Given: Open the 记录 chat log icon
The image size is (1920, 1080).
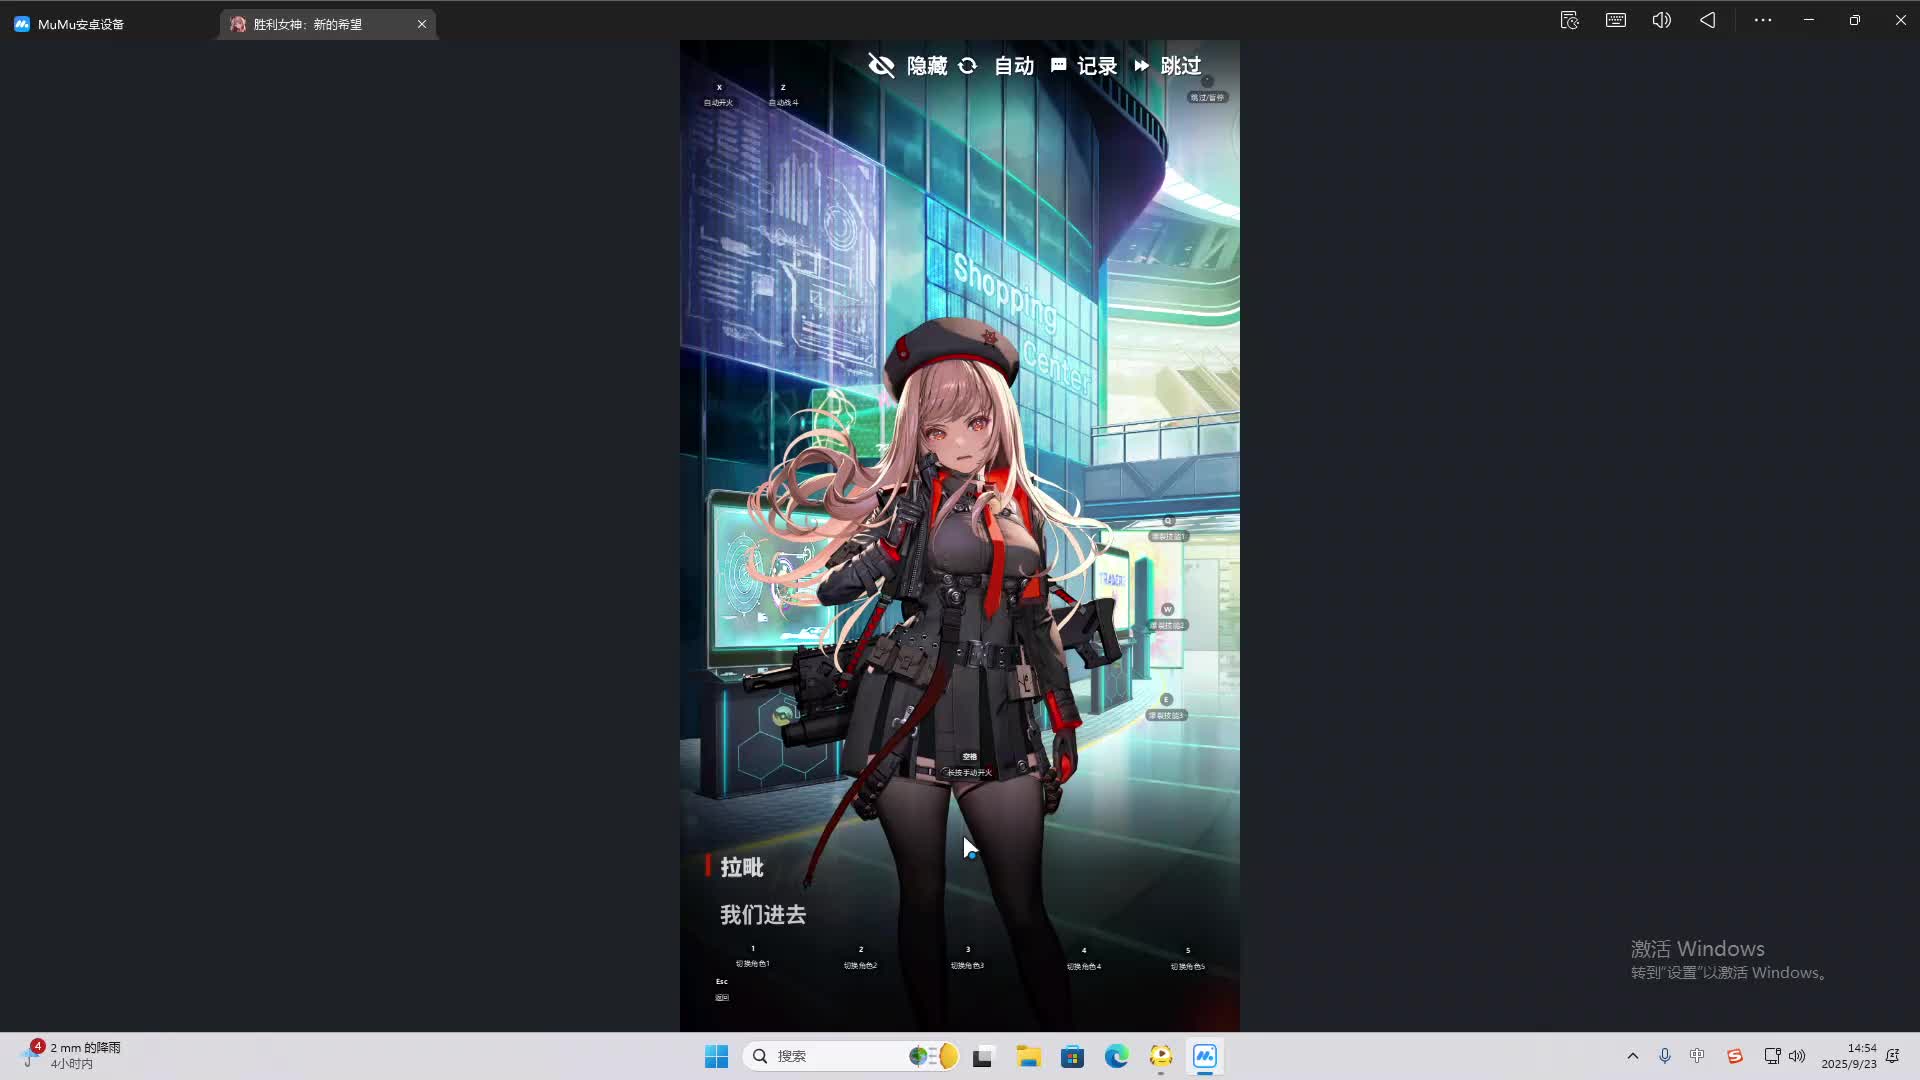Looking at the screenshot, I should [1058, 65].
